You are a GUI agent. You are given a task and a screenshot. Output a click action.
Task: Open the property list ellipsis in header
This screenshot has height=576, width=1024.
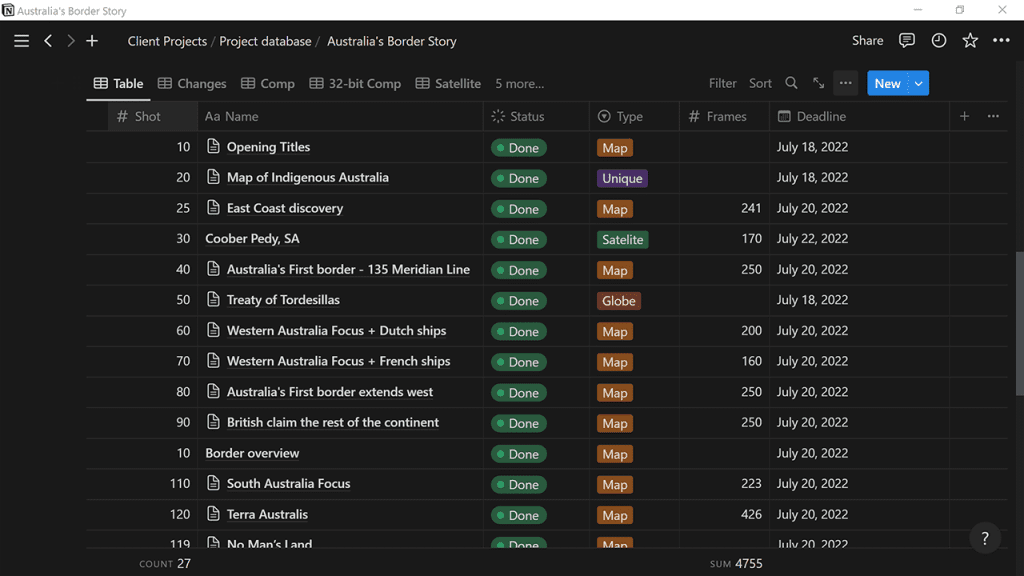(993, 116)
